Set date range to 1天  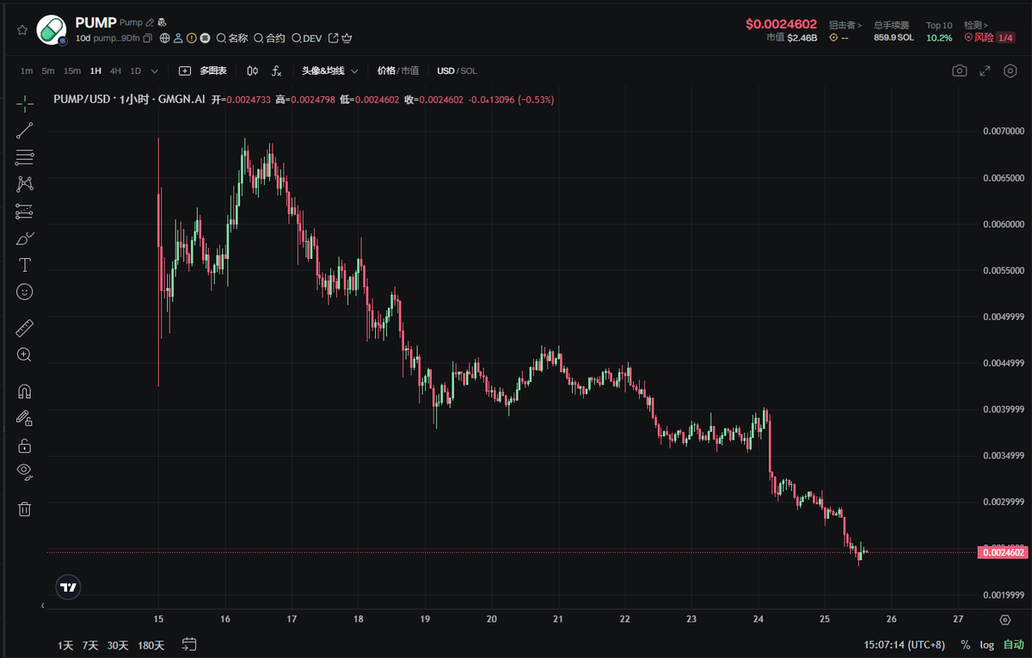click(x=65, y=645)
